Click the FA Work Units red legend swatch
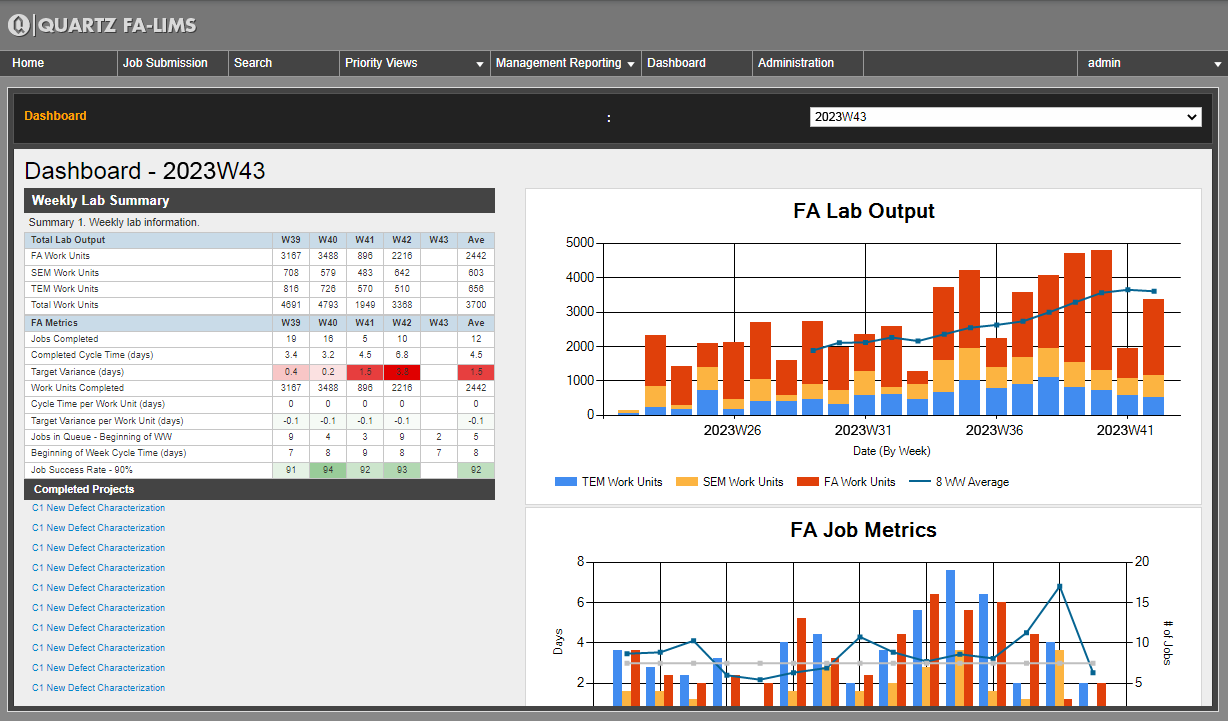The width and height of the screenshot is (1228, 721). (807, 482)
